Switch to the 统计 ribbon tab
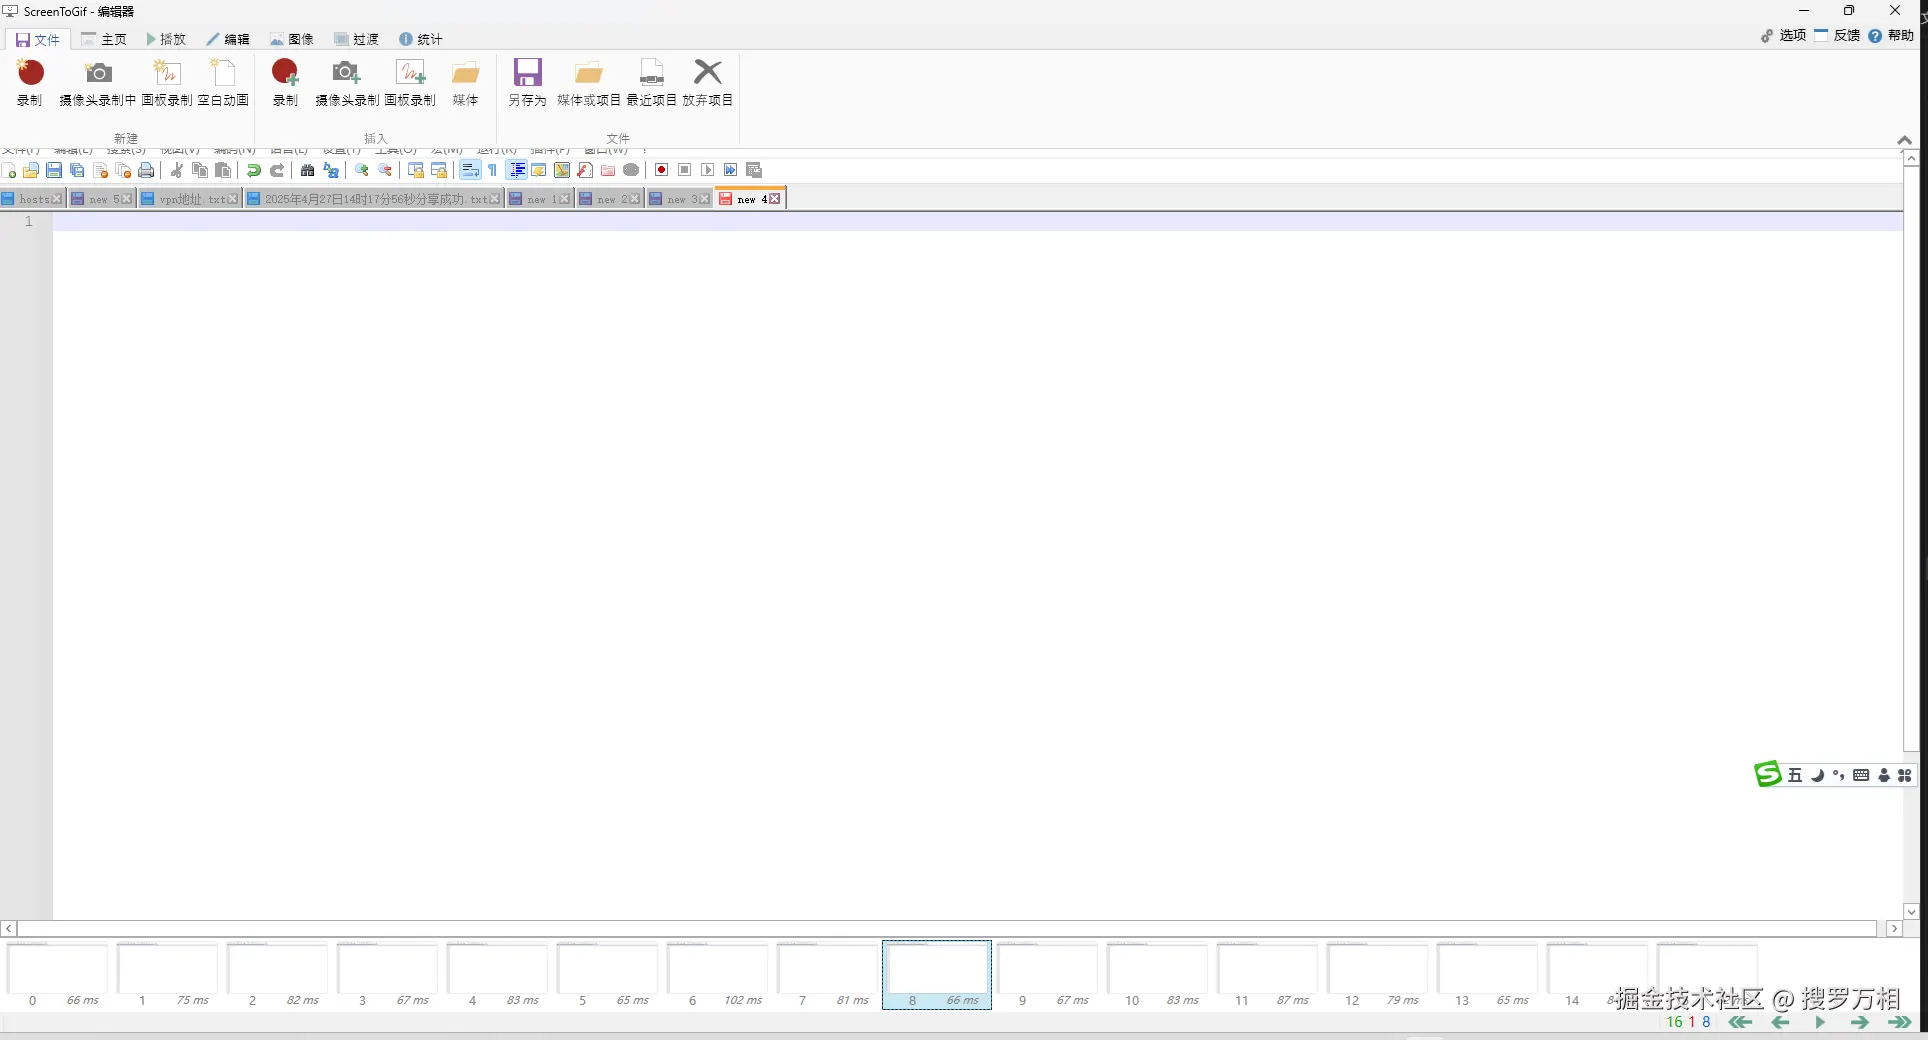Screen dimensions: 1928x1040 [420, 39]
